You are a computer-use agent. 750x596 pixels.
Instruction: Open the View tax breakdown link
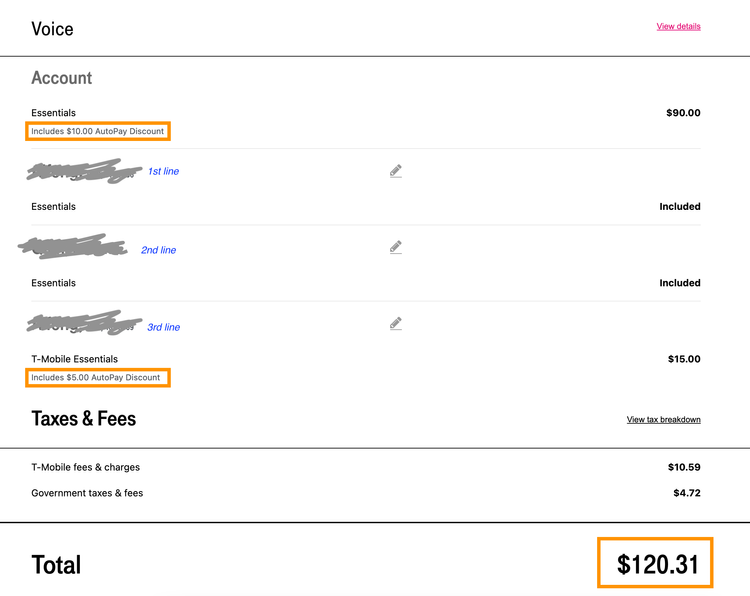pos(663,419)
